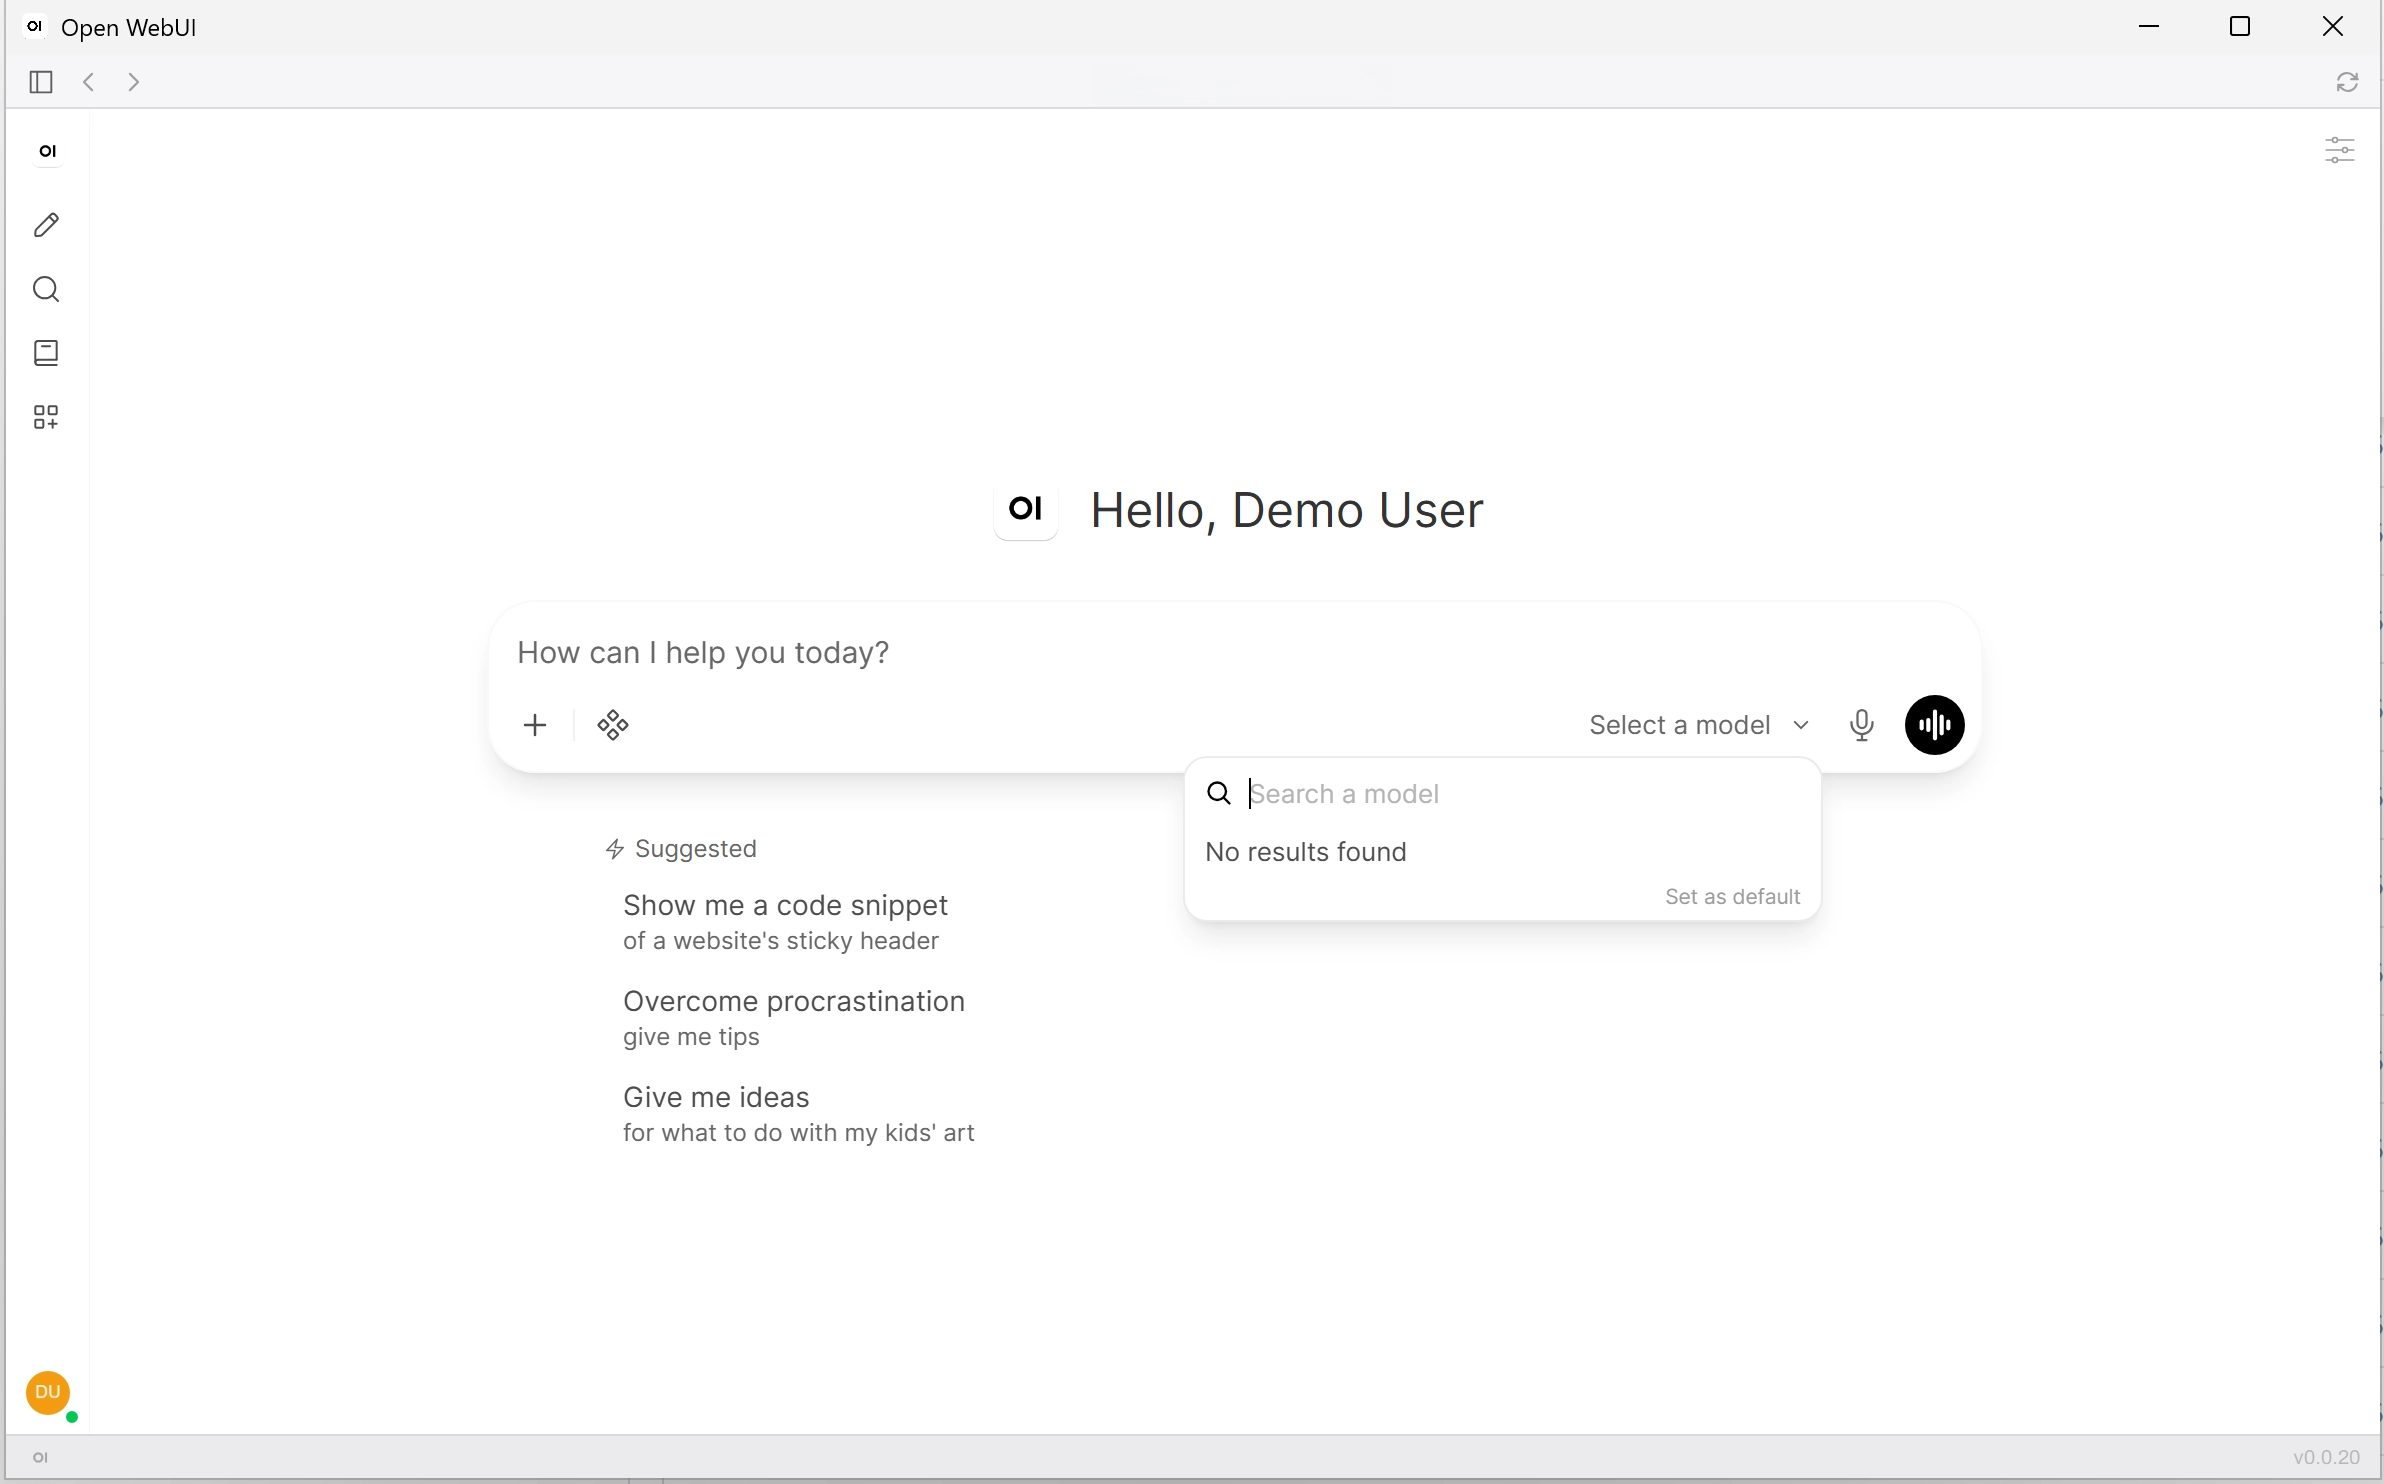Open the Notes icon in the sidebar
The width and height of the screenshot is (2384, 1484).
[47, 353]
